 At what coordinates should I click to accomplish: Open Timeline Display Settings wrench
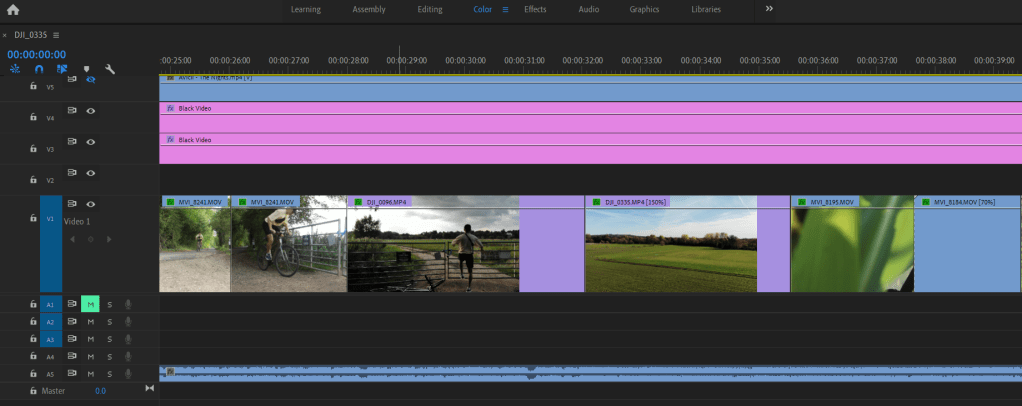(x=110, y=69)
